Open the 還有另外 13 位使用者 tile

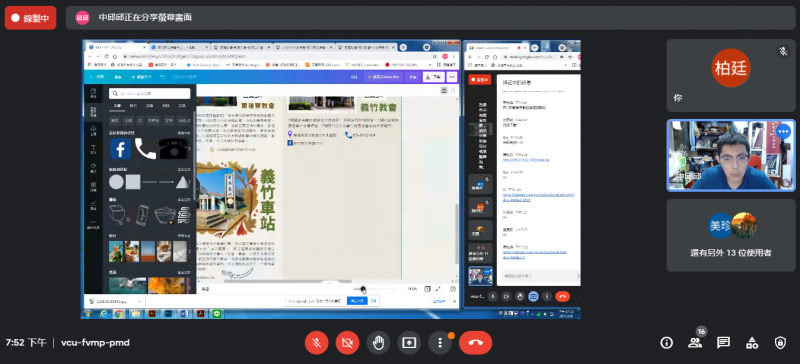coord(731,235)
